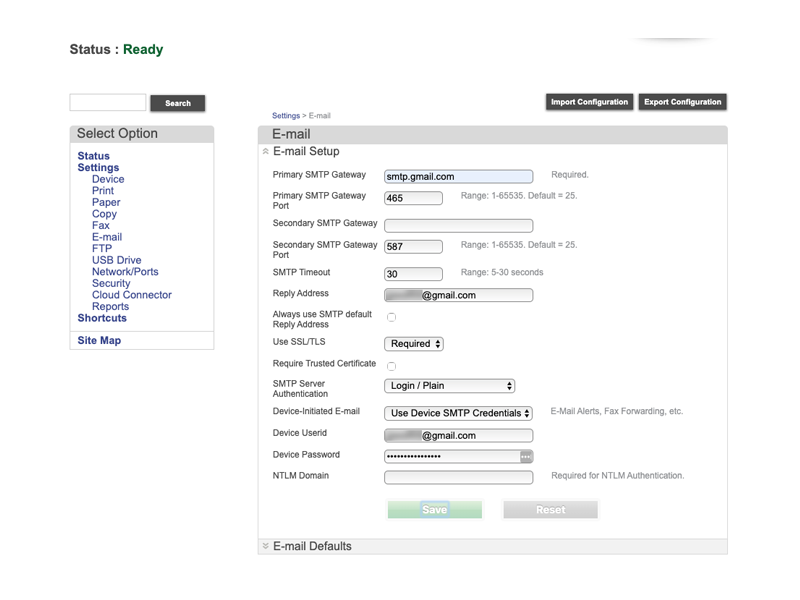The width and height of the screenshot is (800, 600).
Task: Open the Cloud Connector settings page
Action: coord(131,295)
